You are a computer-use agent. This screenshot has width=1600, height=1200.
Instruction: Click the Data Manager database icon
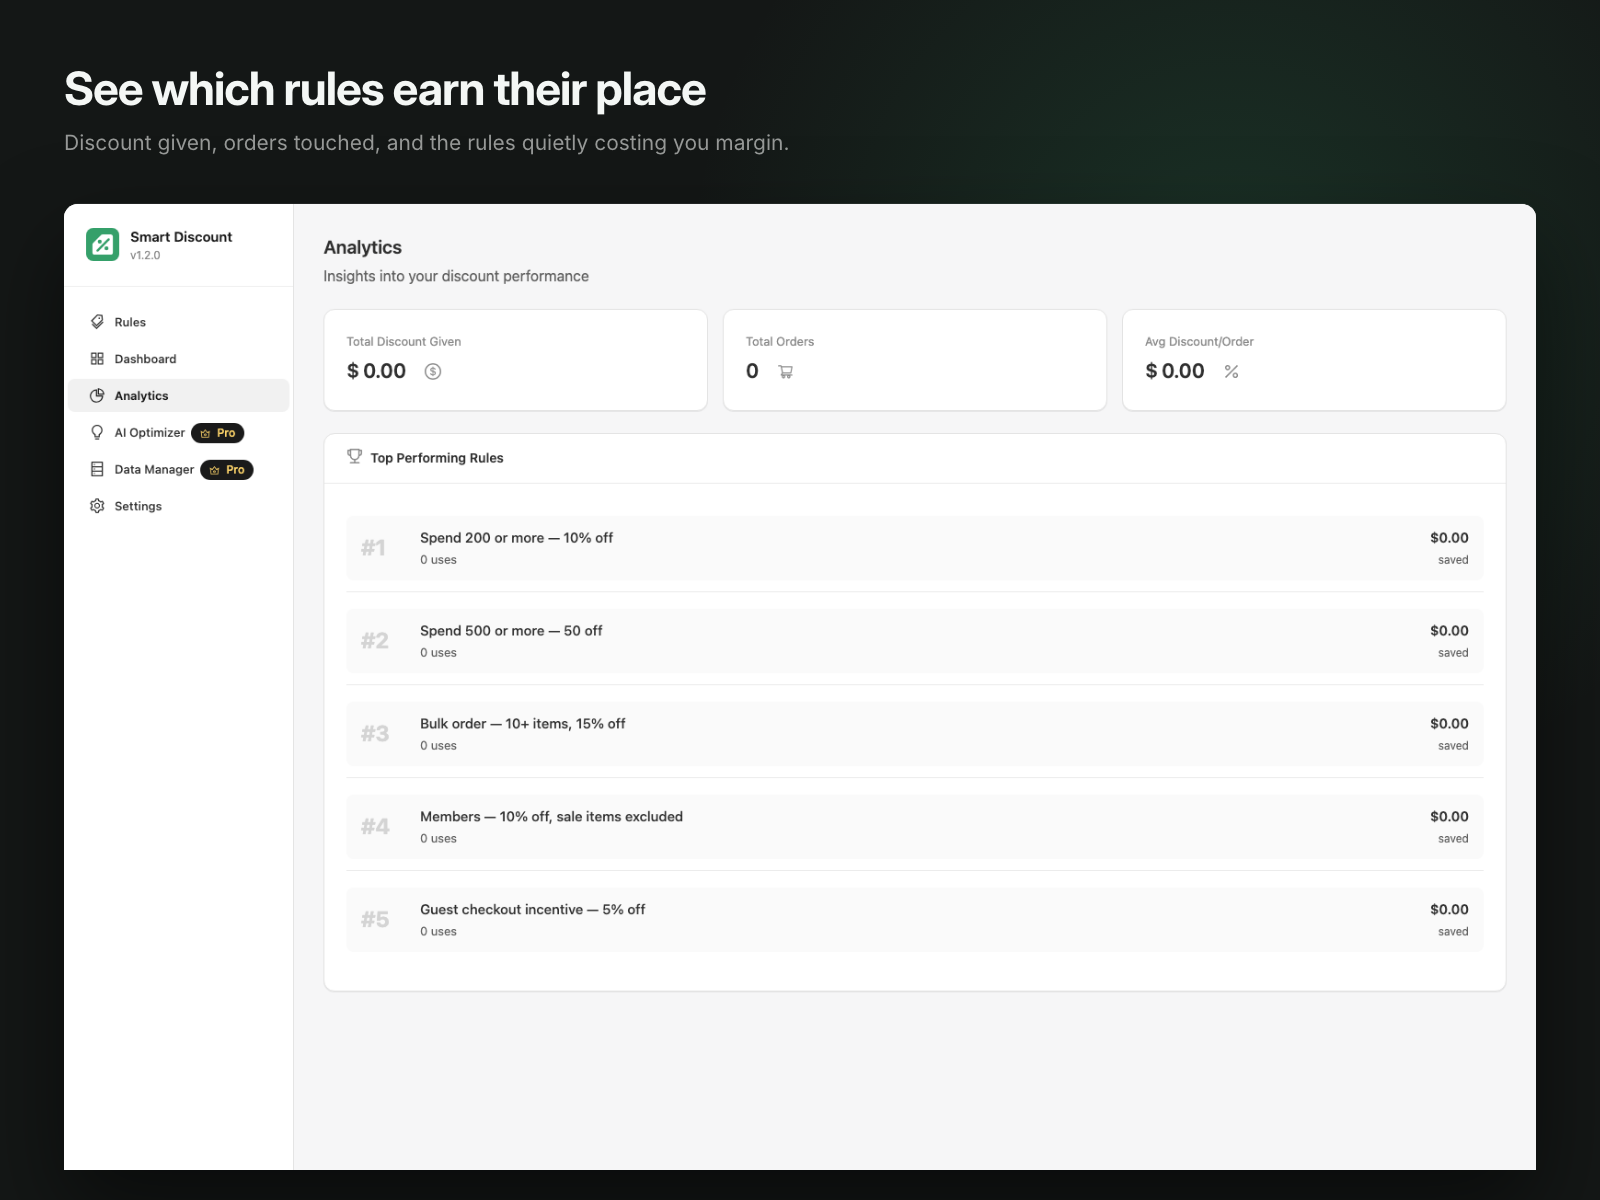[97, 469]
